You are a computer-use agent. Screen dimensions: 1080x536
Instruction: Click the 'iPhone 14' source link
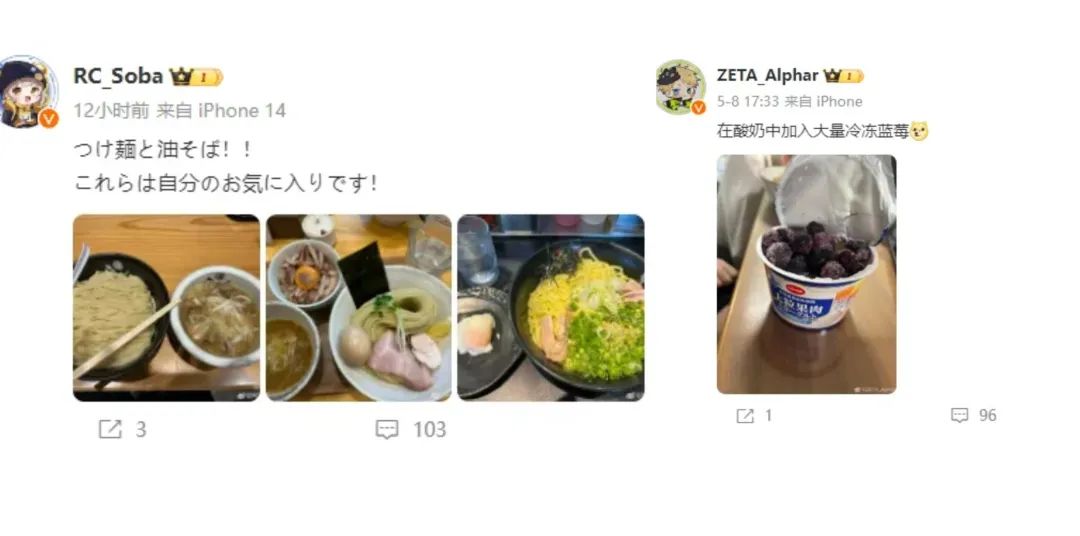(242, 111)
